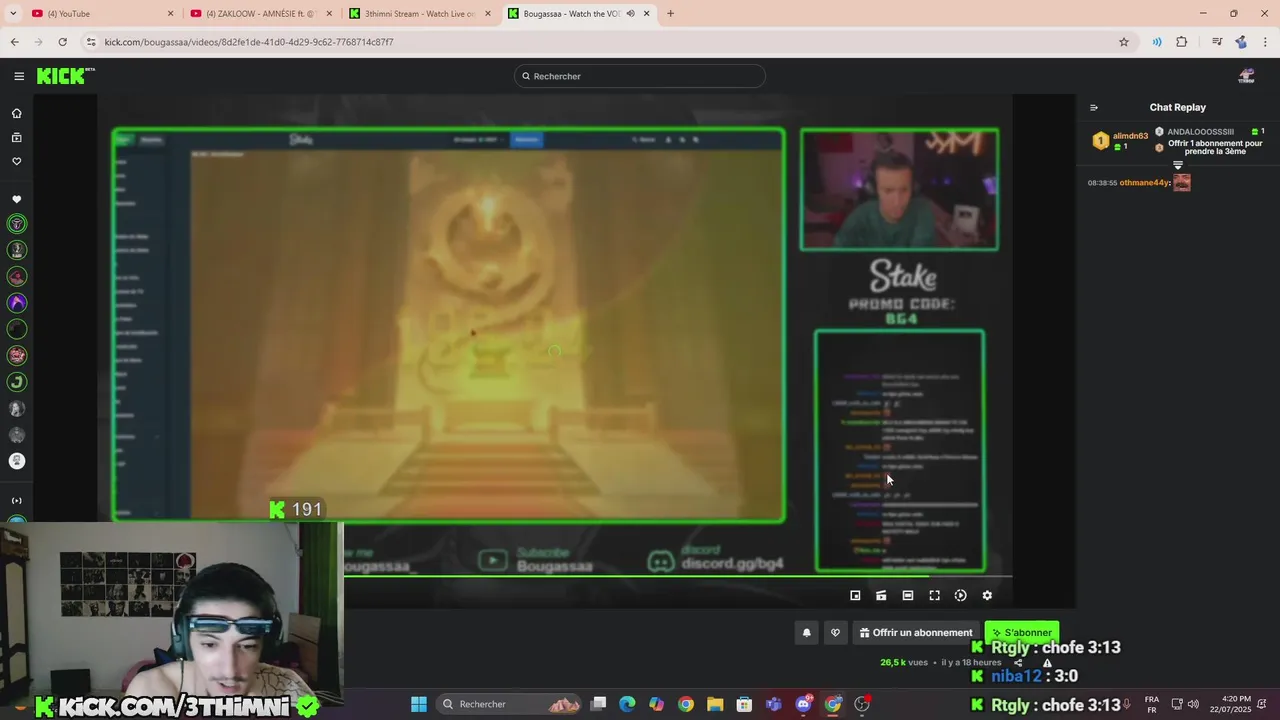Bookmark this page with the star
1280x720 pixels.
point(1124,42)
